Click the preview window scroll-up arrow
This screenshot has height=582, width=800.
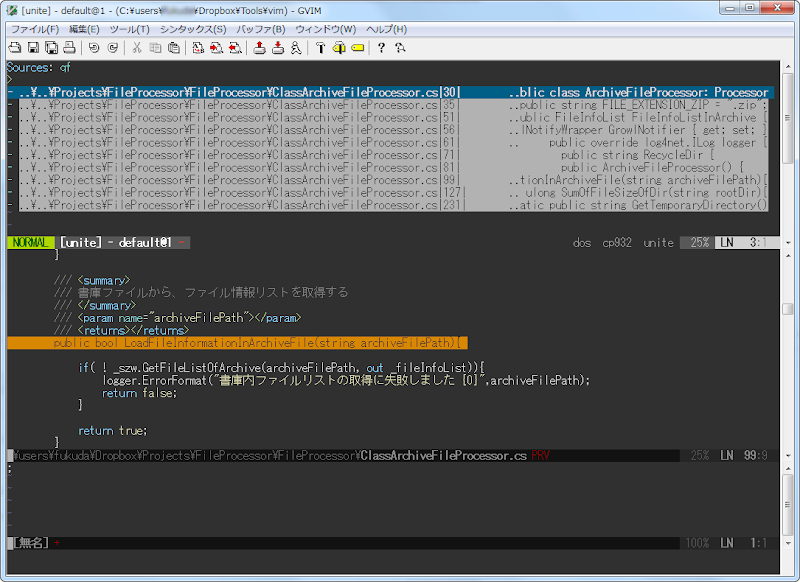pyautogui.click(x=788, y=255)
